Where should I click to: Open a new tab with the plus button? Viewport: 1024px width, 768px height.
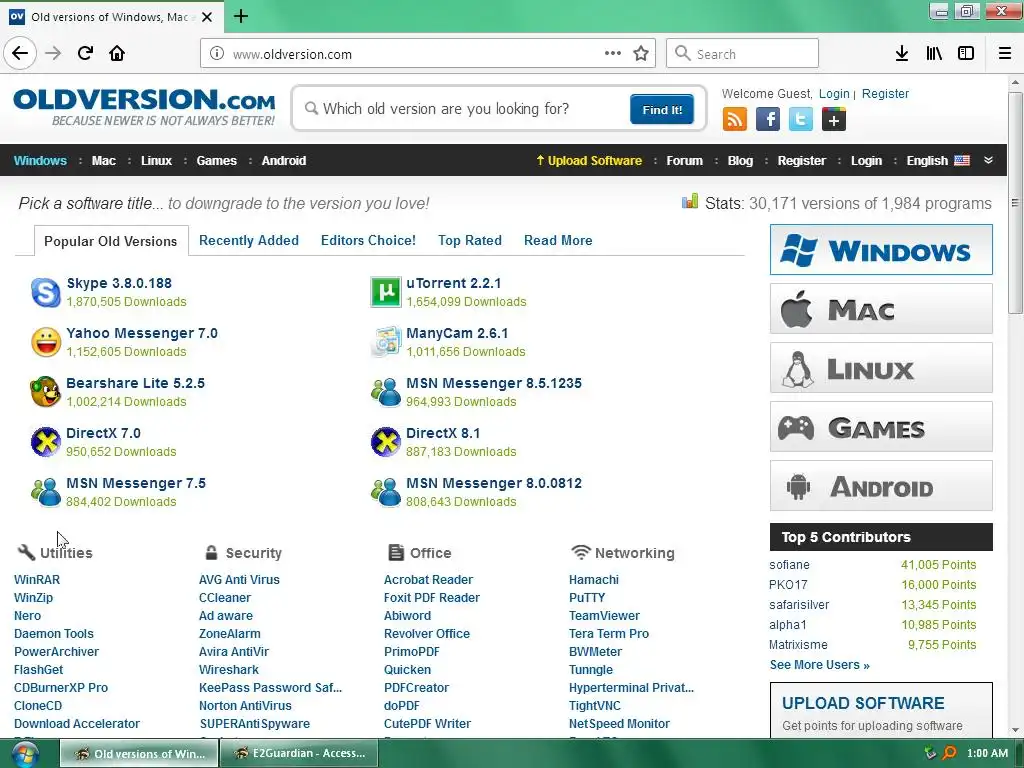click(x=241, y=16)
